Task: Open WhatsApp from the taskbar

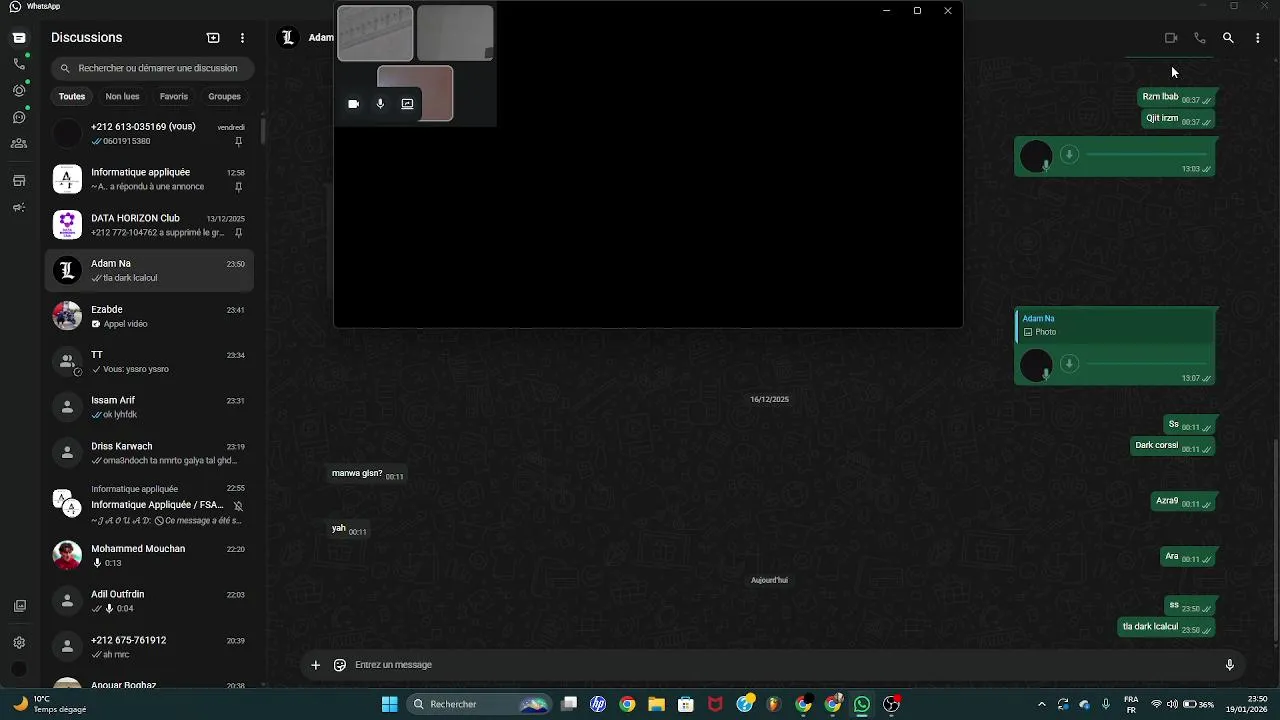Action: pos(862,705)
